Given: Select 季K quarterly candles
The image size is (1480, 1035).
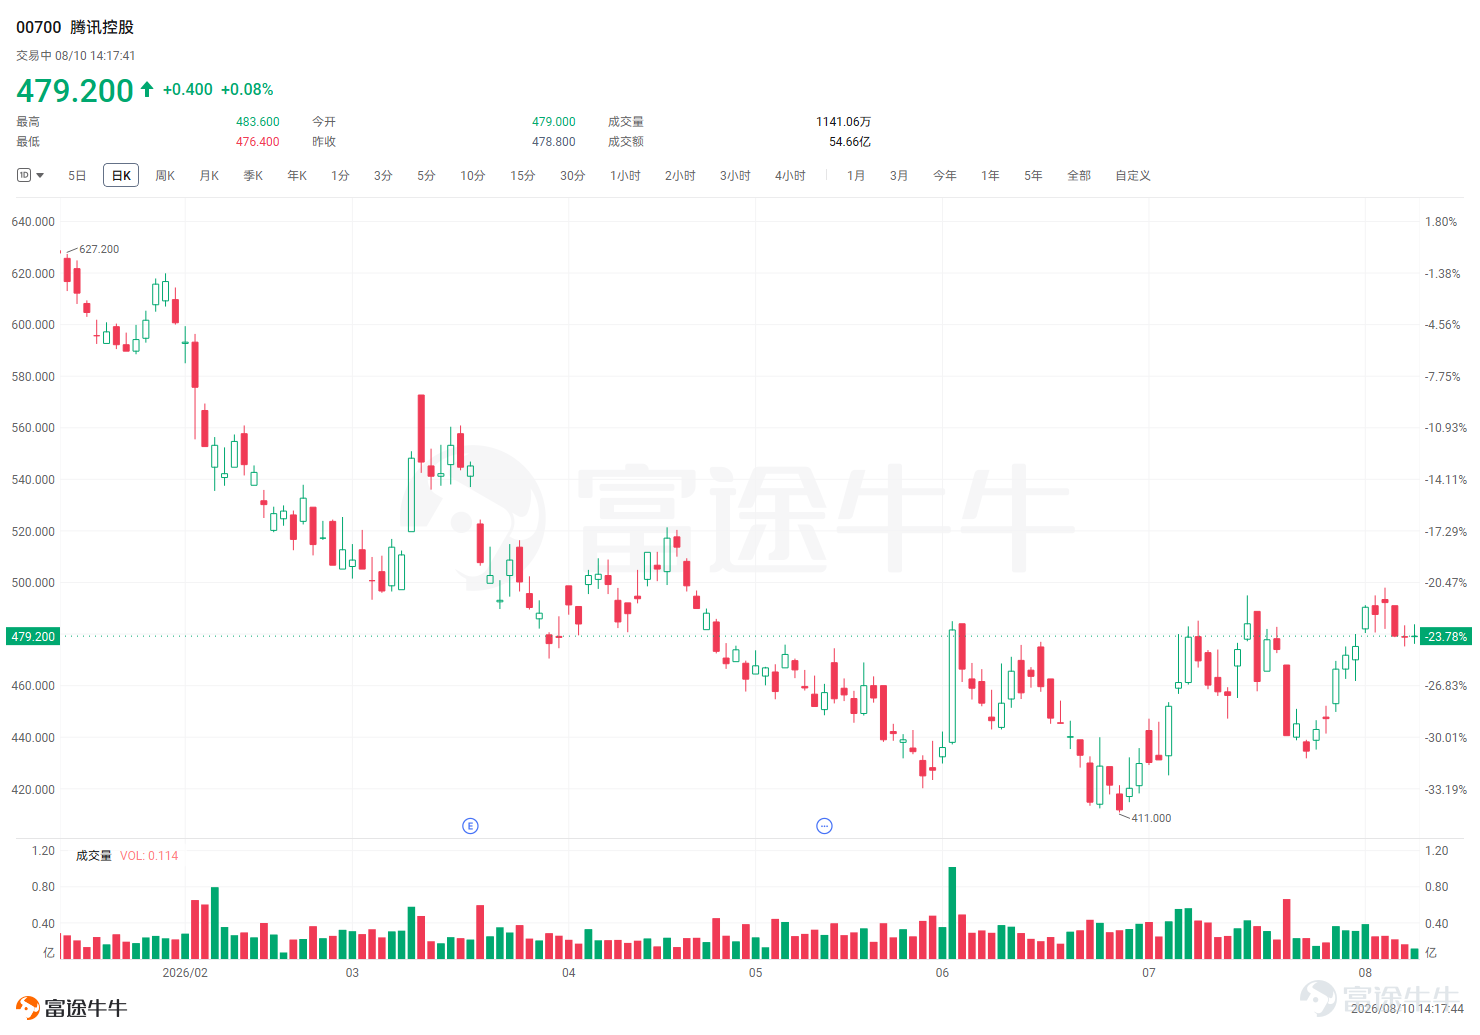Looking at the screenshot, I should coord(253,176).
